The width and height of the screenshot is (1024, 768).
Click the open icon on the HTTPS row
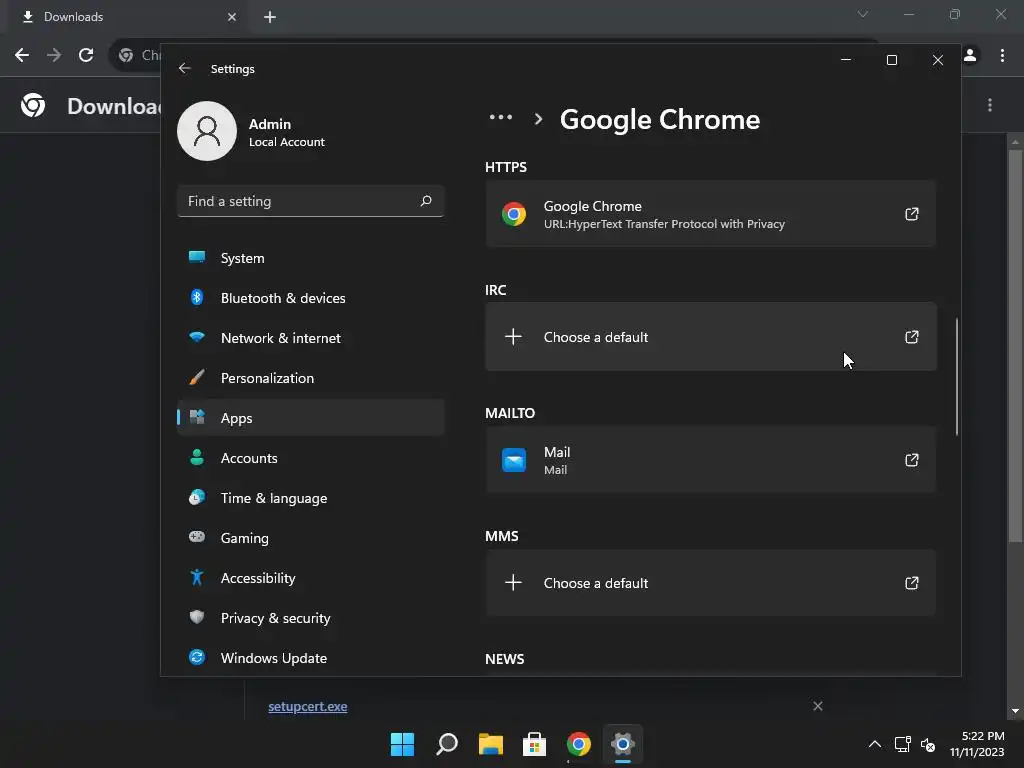click(x=912, y=214)
